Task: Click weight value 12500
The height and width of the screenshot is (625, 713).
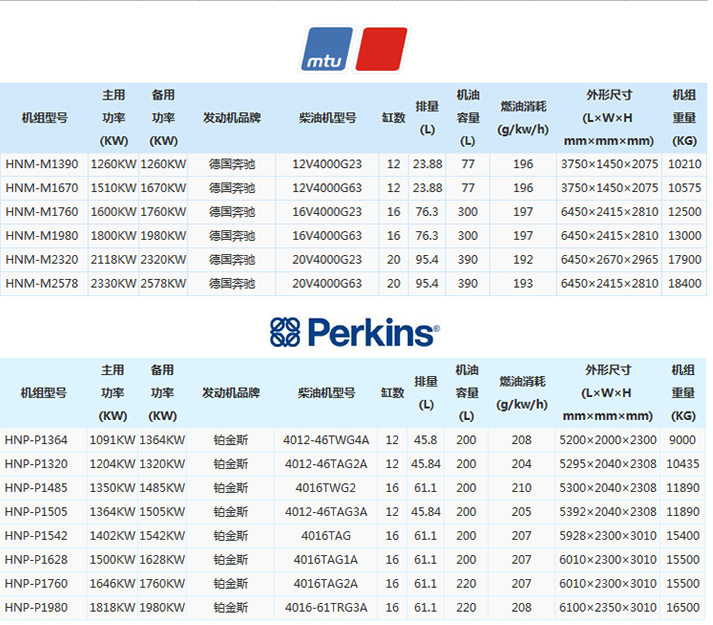Action: (684, 212)
